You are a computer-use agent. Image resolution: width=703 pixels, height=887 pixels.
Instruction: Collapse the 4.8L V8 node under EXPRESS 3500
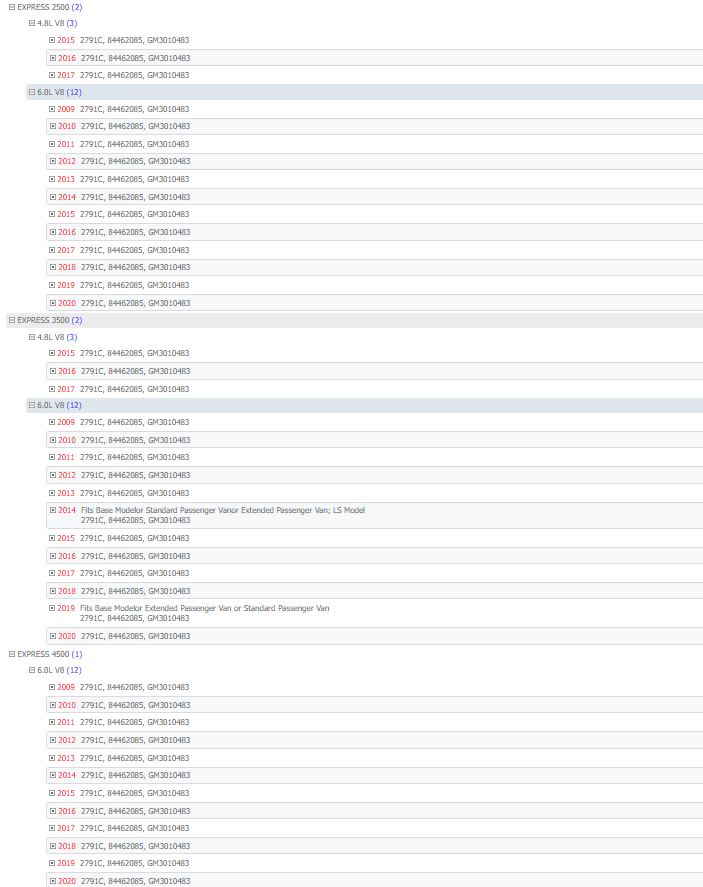click(x=32, y=337)
